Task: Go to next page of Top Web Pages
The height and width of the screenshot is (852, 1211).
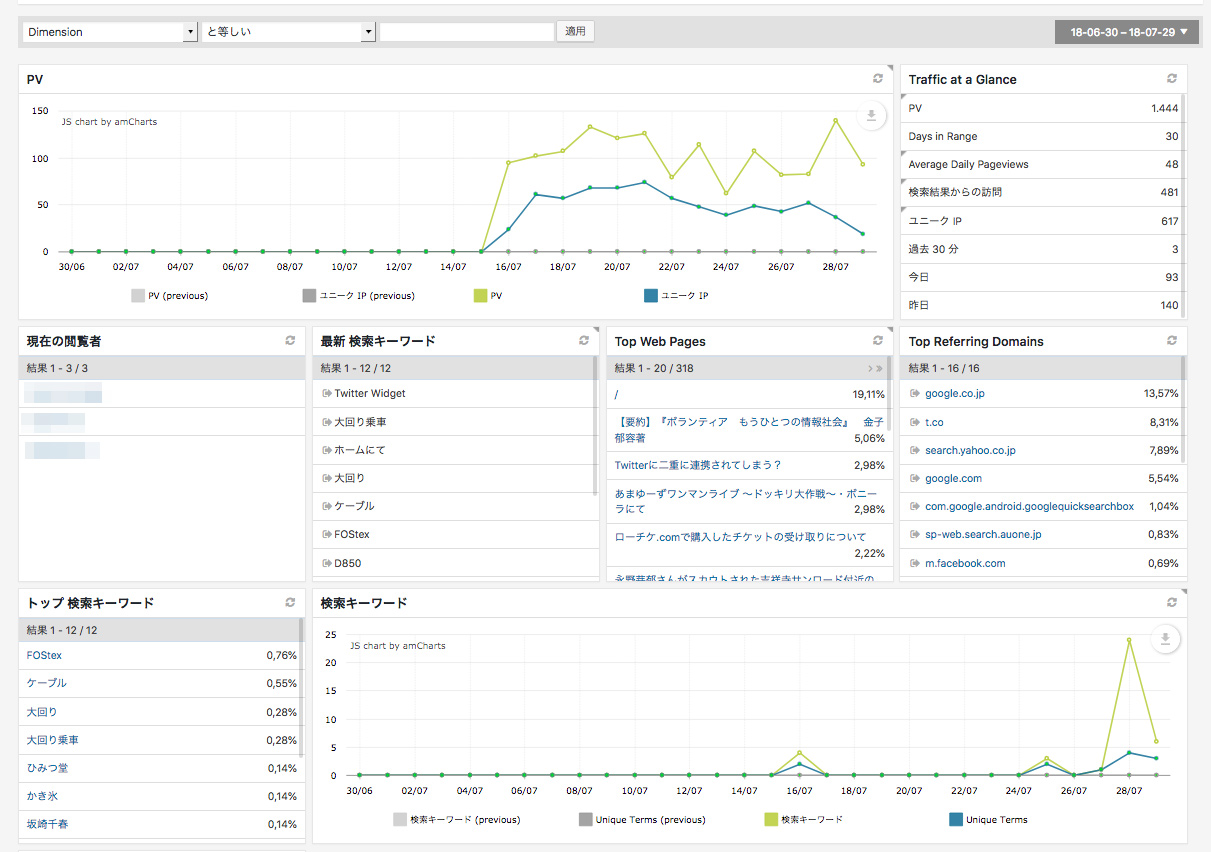Action: coord(870,369)
